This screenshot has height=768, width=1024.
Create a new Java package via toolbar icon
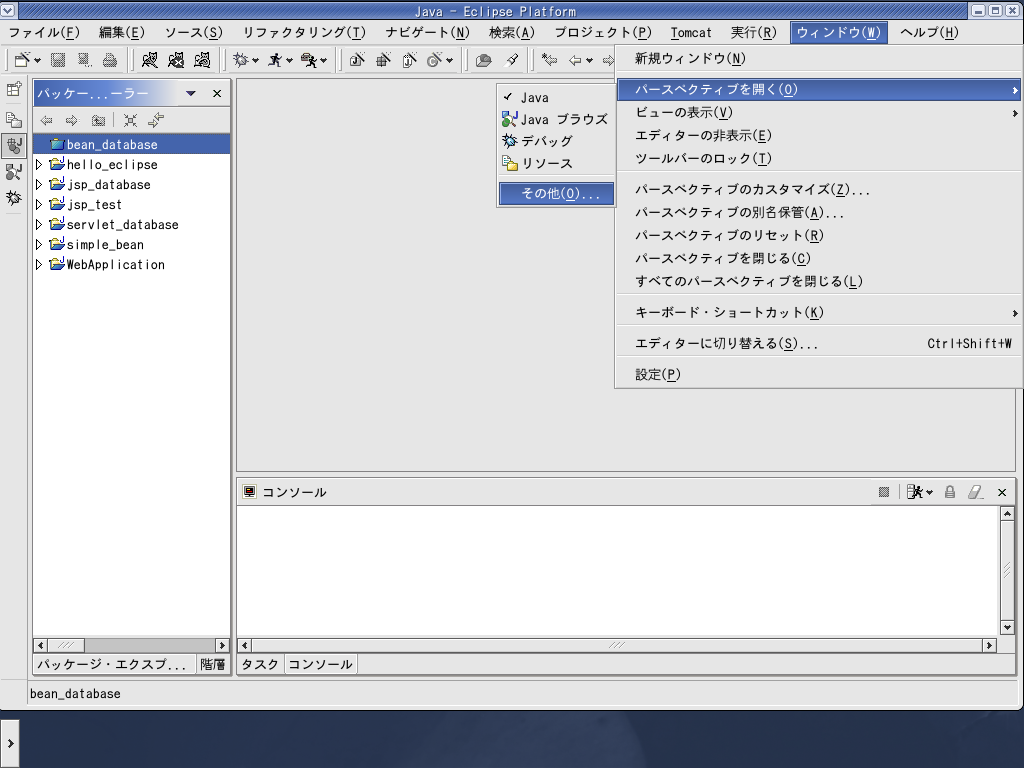point(383,60)
